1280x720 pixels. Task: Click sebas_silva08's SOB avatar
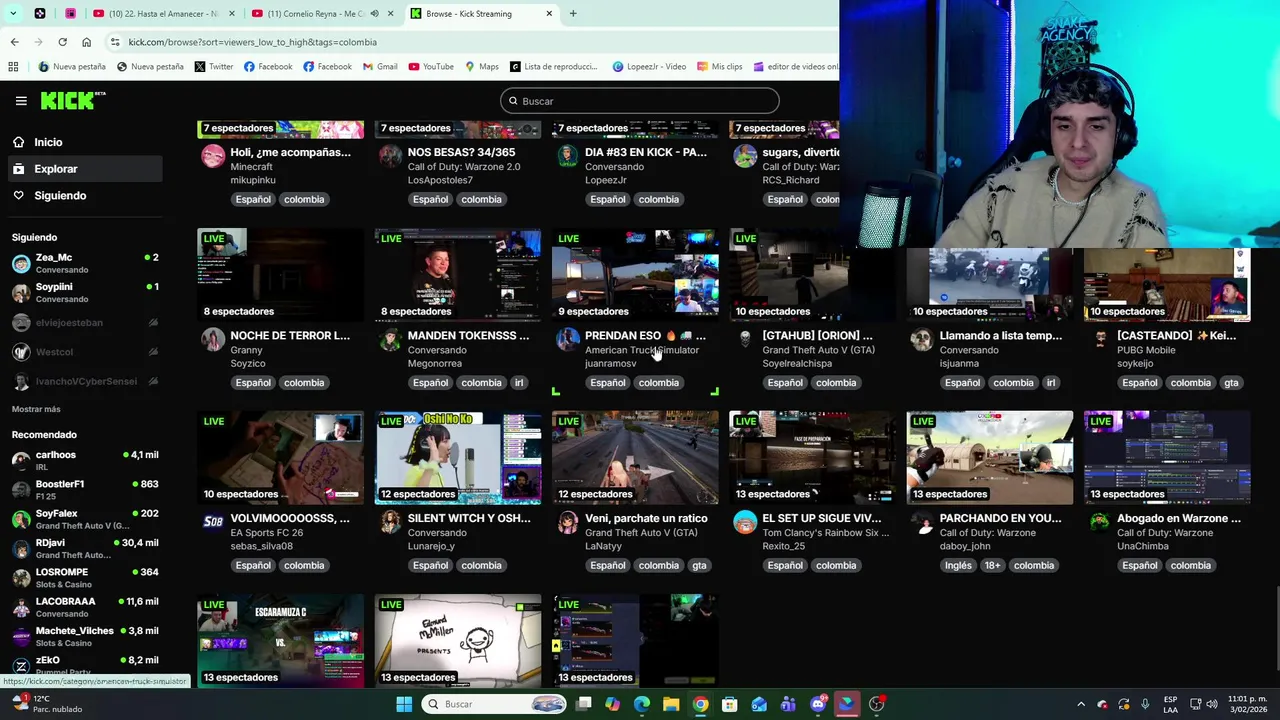coord(213,522)
